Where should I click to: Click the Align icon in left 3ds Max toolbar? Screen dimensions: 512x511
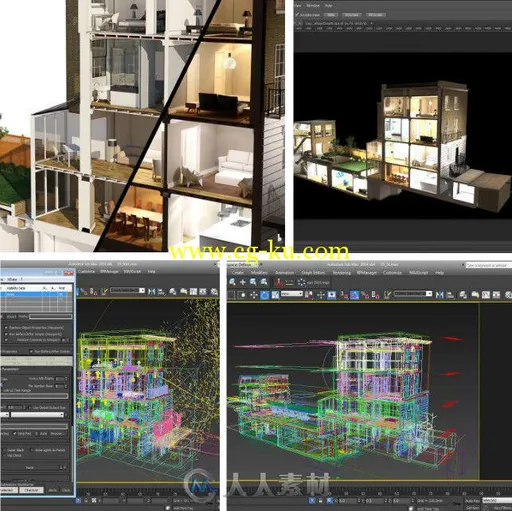pyautogui.click(x=162, y=292)
